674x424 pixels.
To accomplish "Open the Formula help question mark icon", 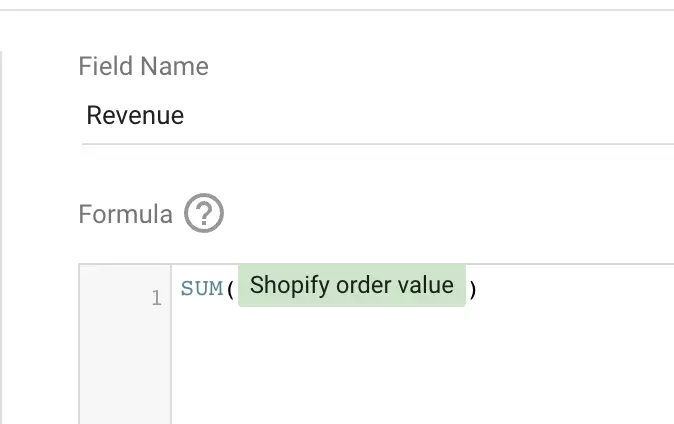I will point(204,213).
